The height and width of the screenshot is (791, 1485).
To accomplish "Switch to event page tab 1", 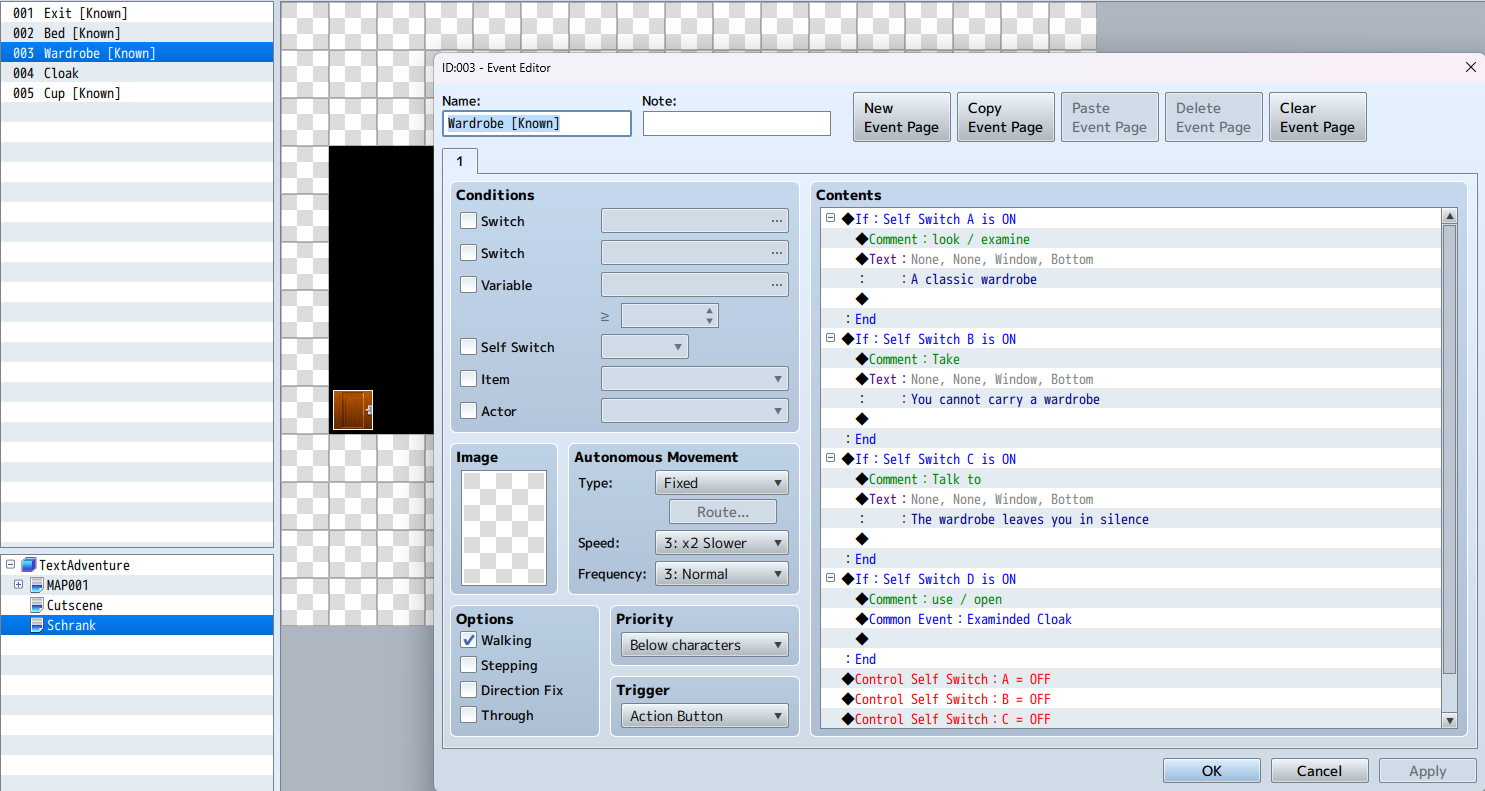I will click(460, 161).
